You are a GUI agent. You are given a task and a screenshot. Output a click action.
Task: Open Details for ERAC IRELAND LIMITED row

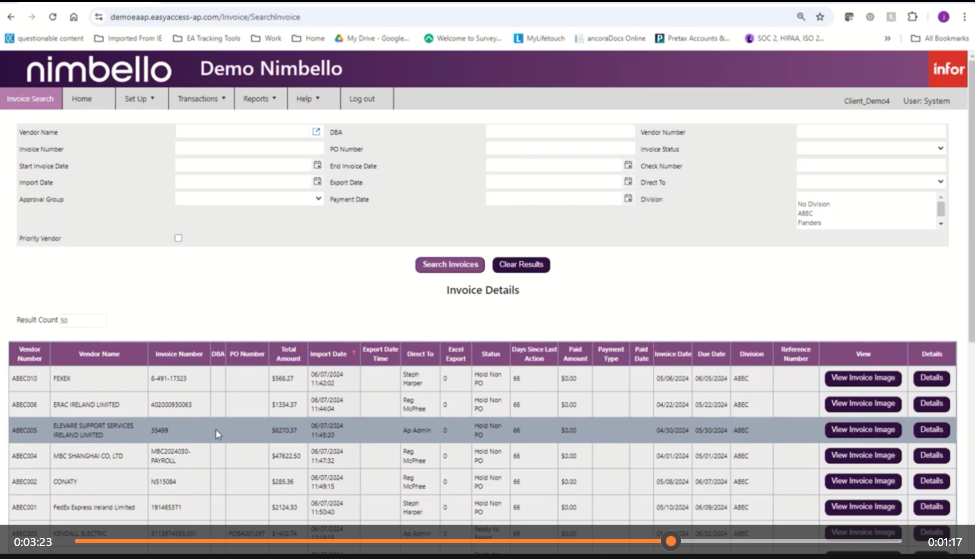click(931, 404)
